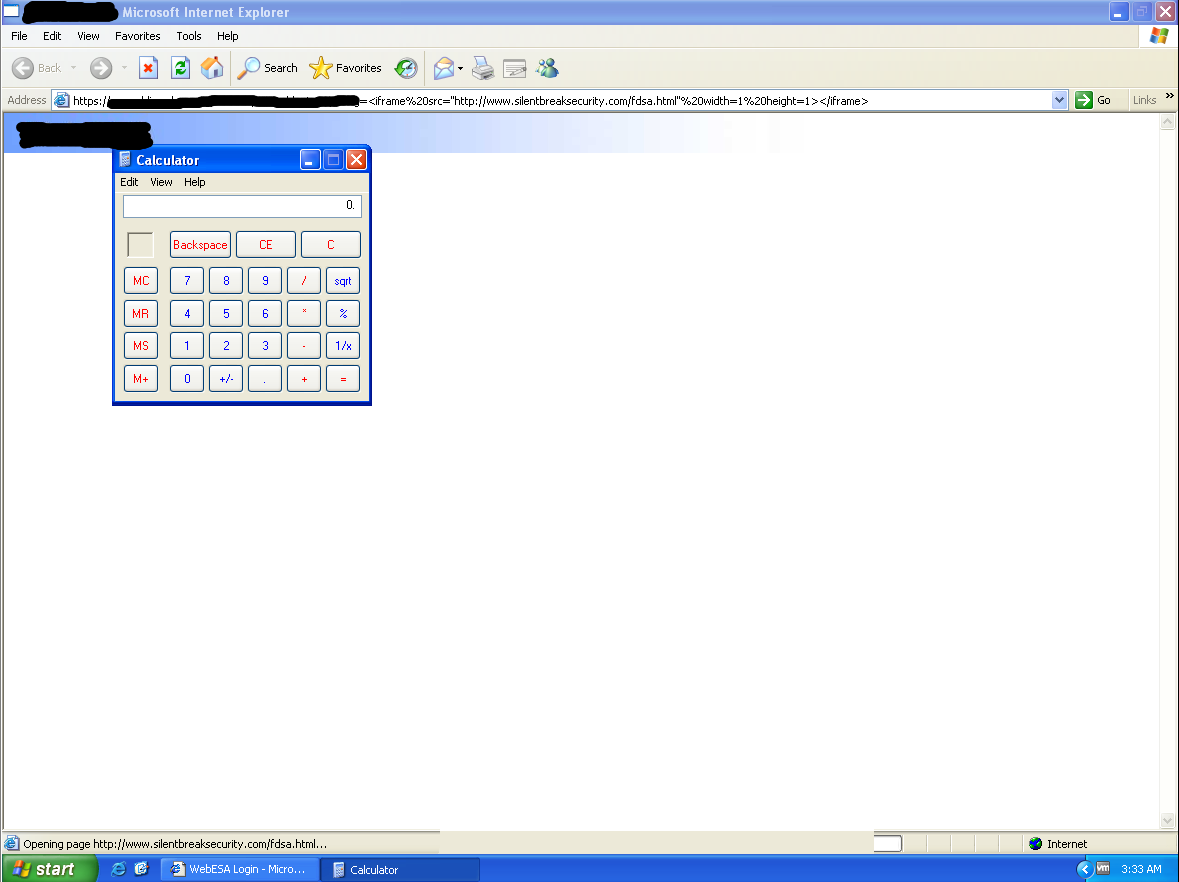Click the Go green arrow button
The image size is (1179, 882).
click(1093, 100)
